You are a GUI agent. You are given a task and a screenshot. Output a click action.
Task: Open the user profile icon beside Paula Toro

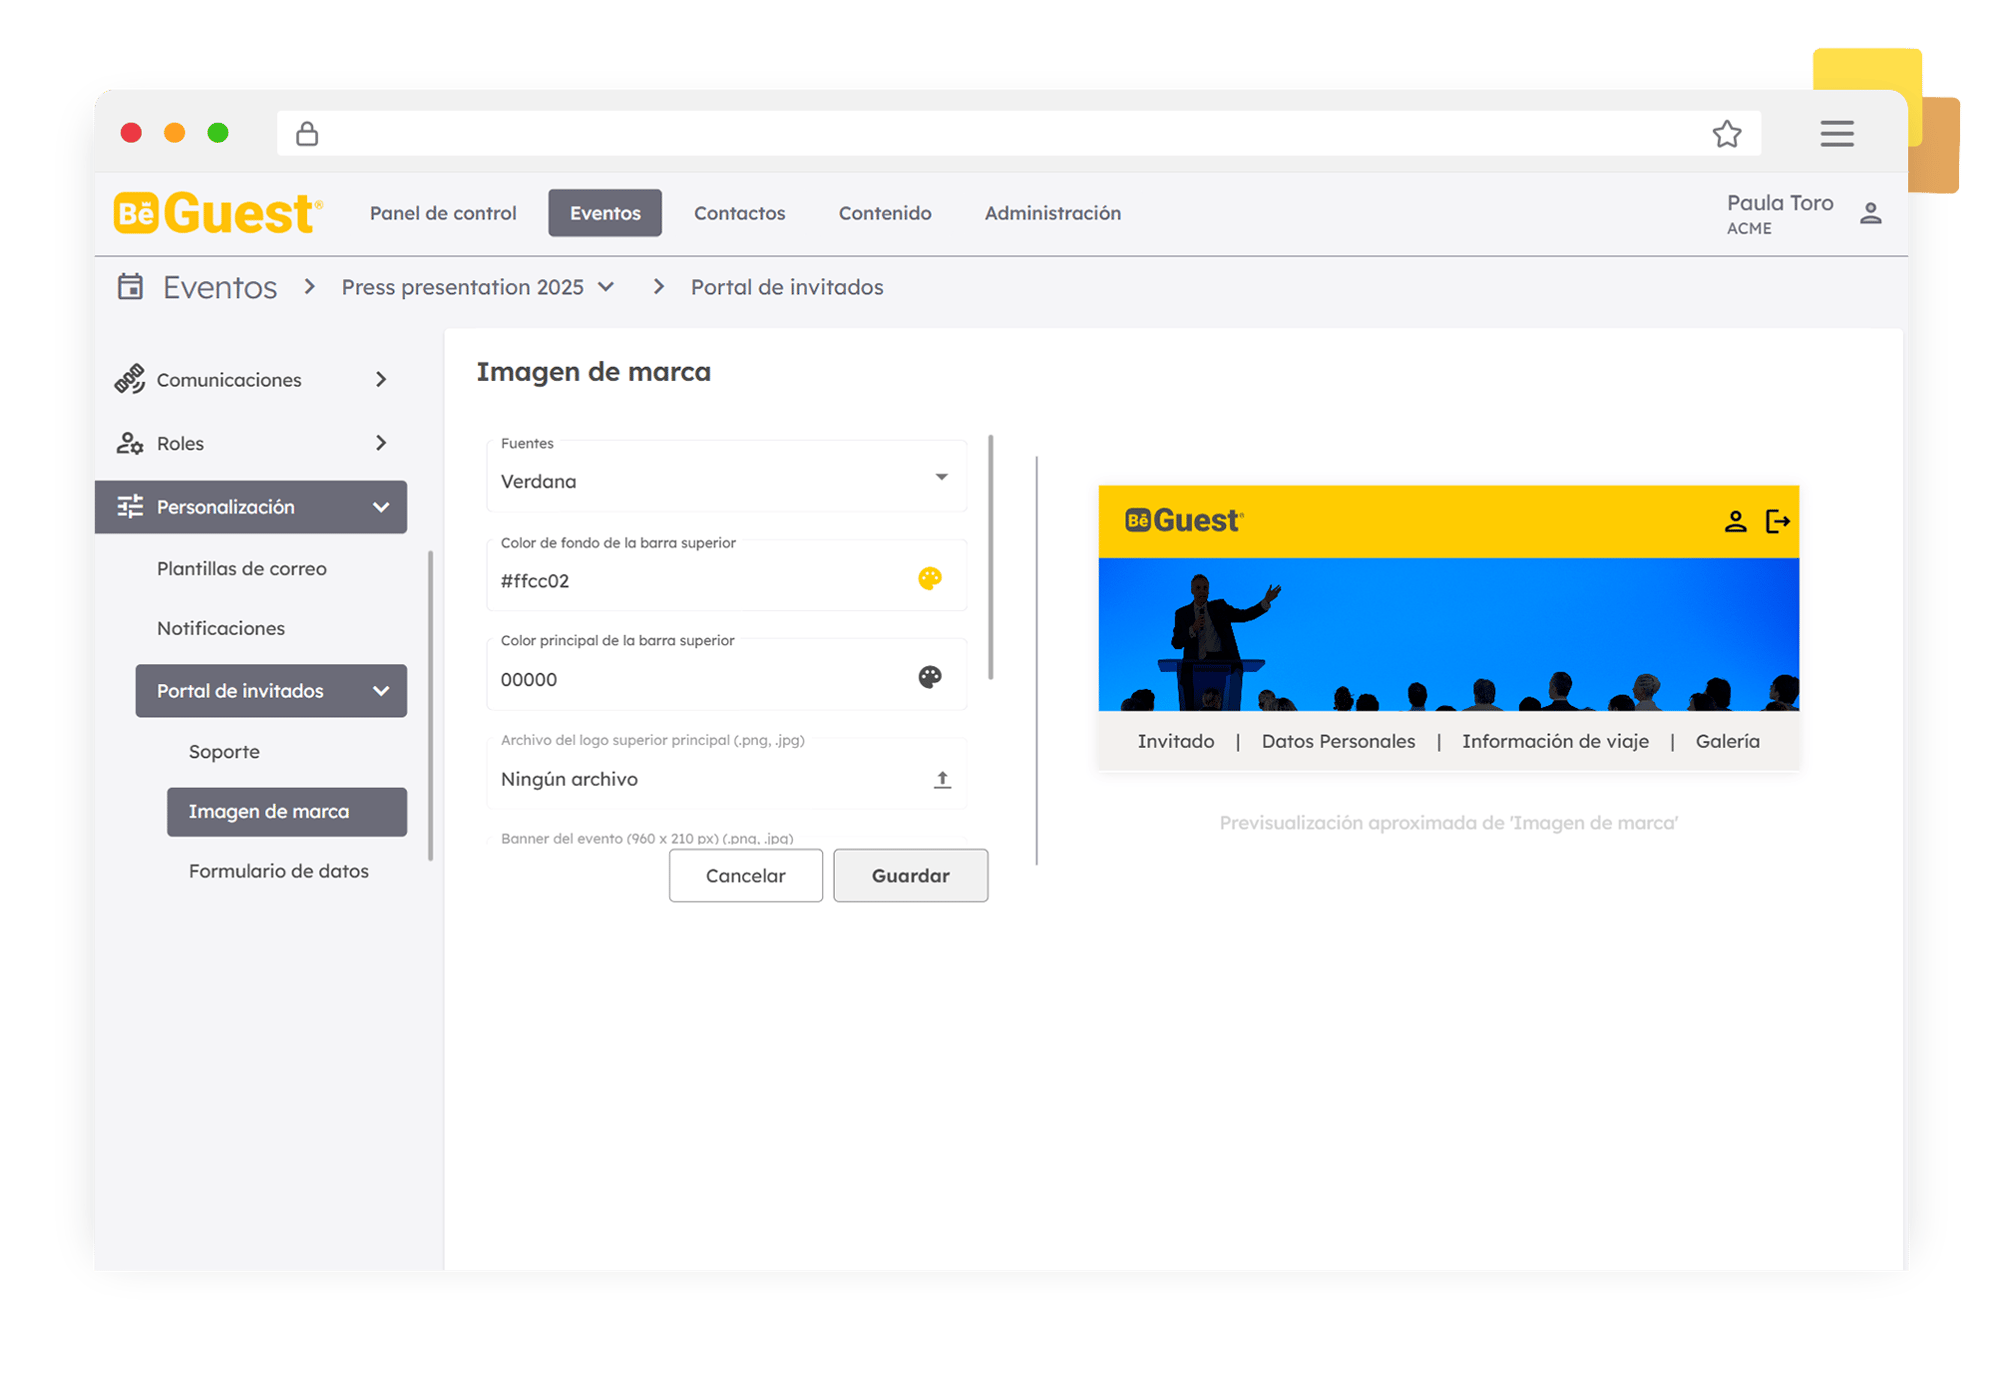1870,213
